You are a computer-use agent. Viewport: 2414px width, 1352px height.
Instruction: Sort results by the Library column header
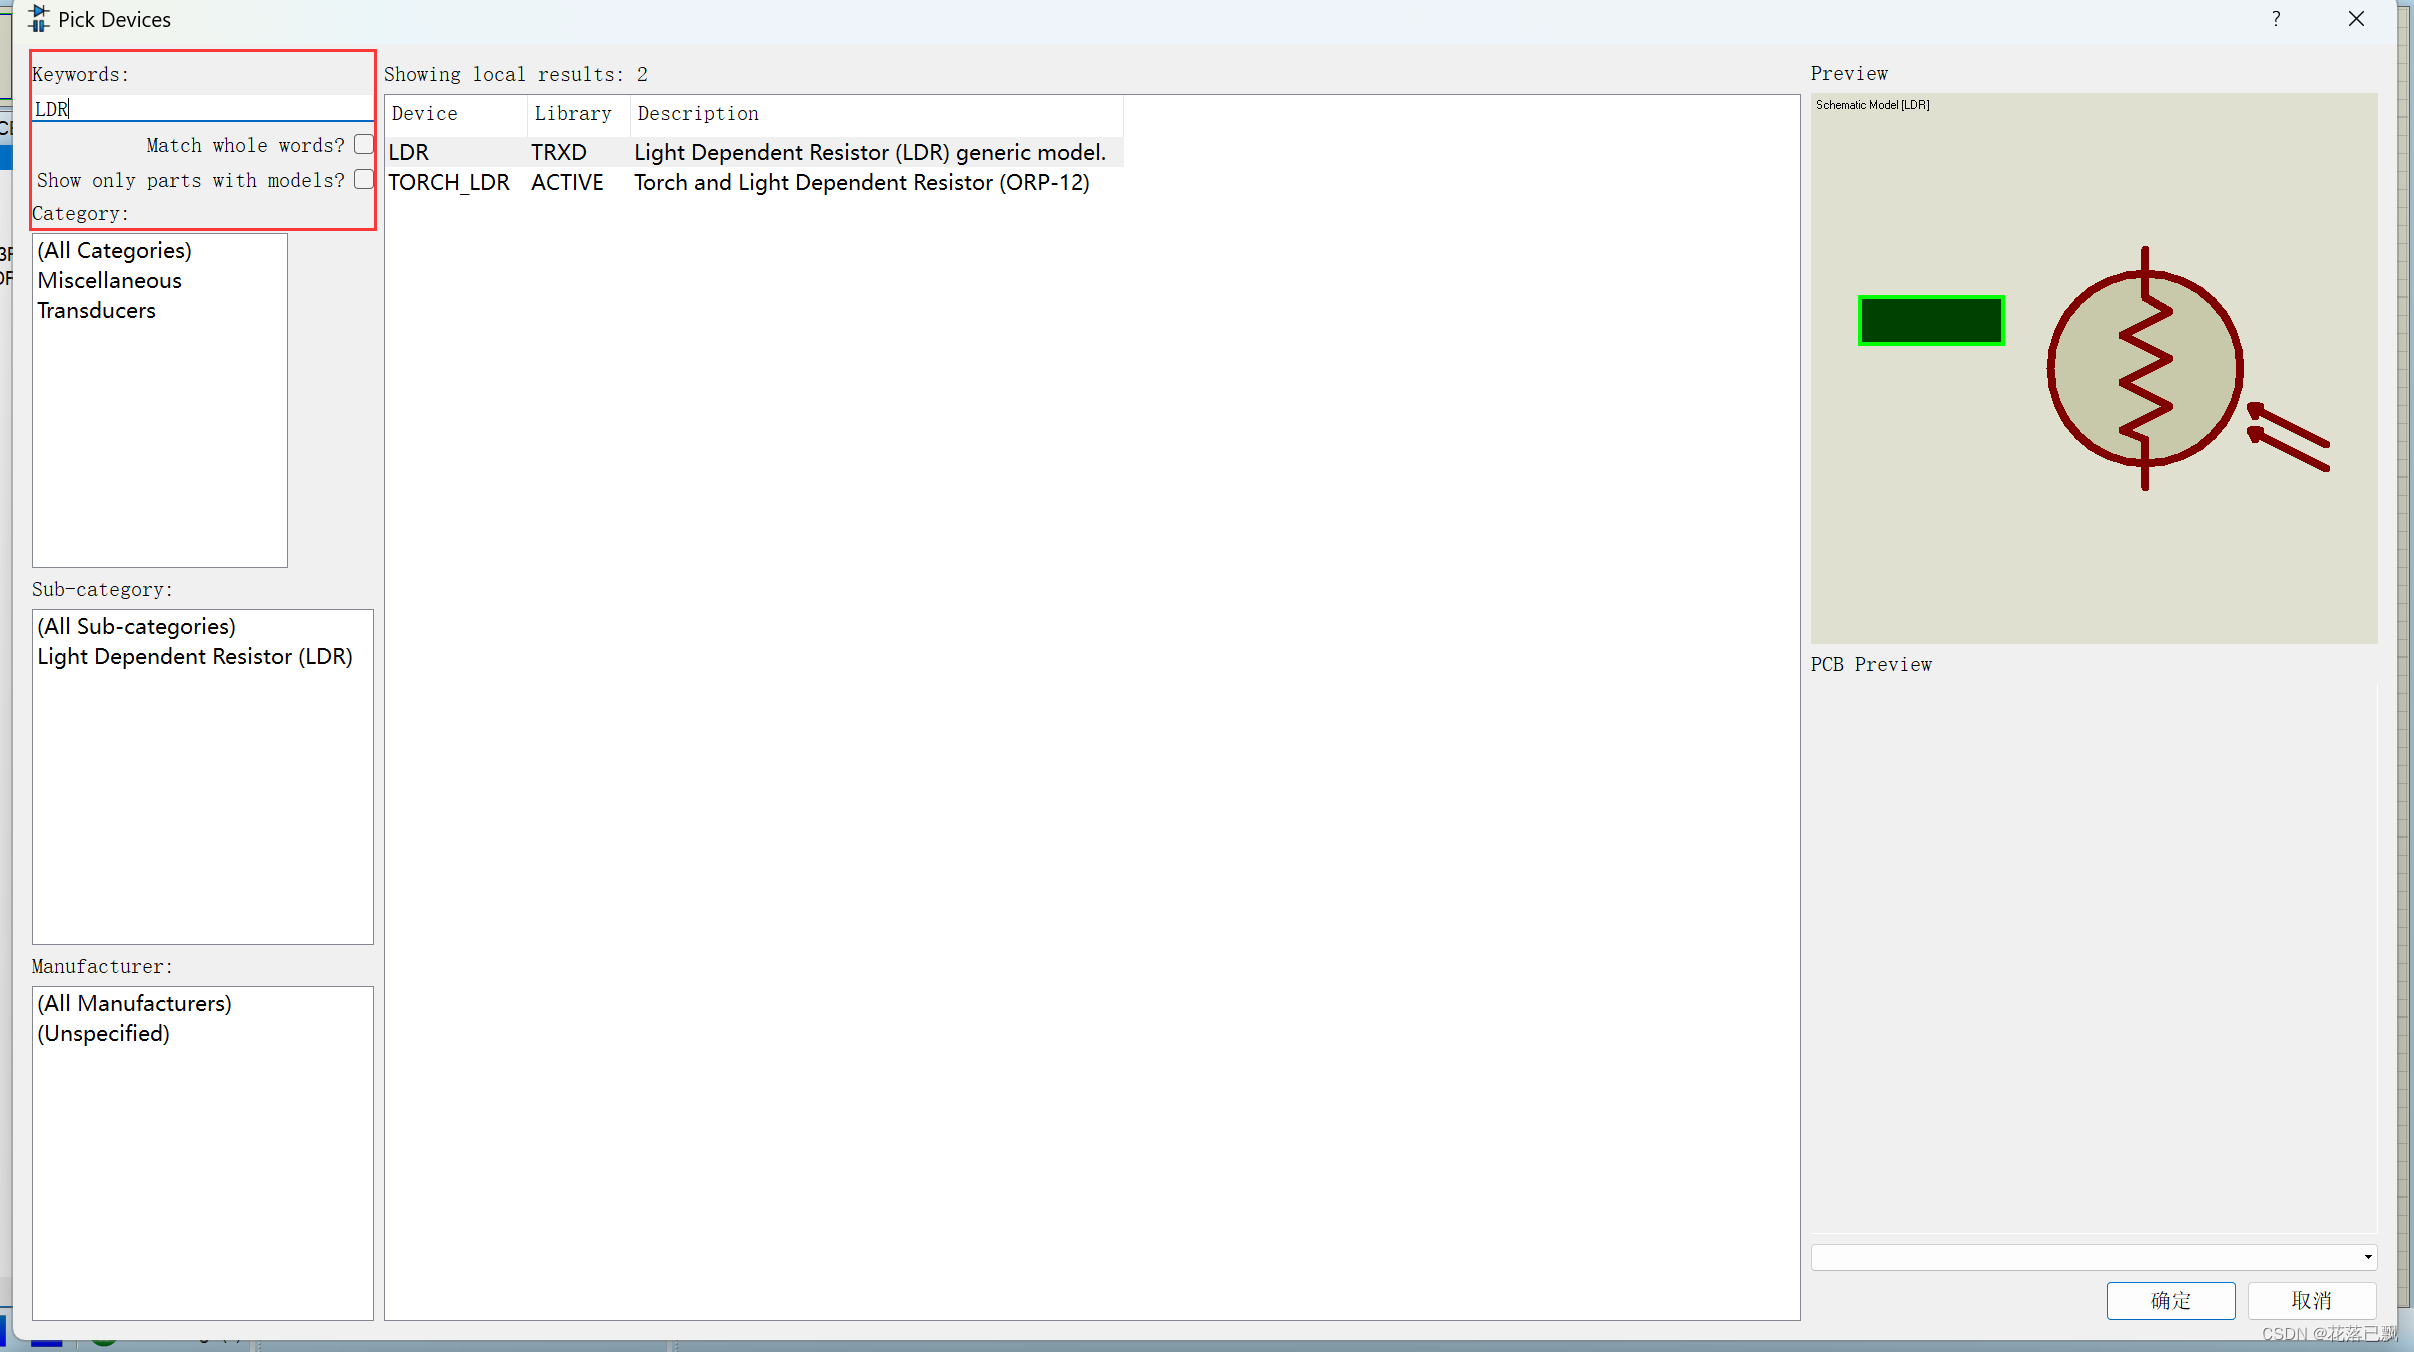coord(578,114)
